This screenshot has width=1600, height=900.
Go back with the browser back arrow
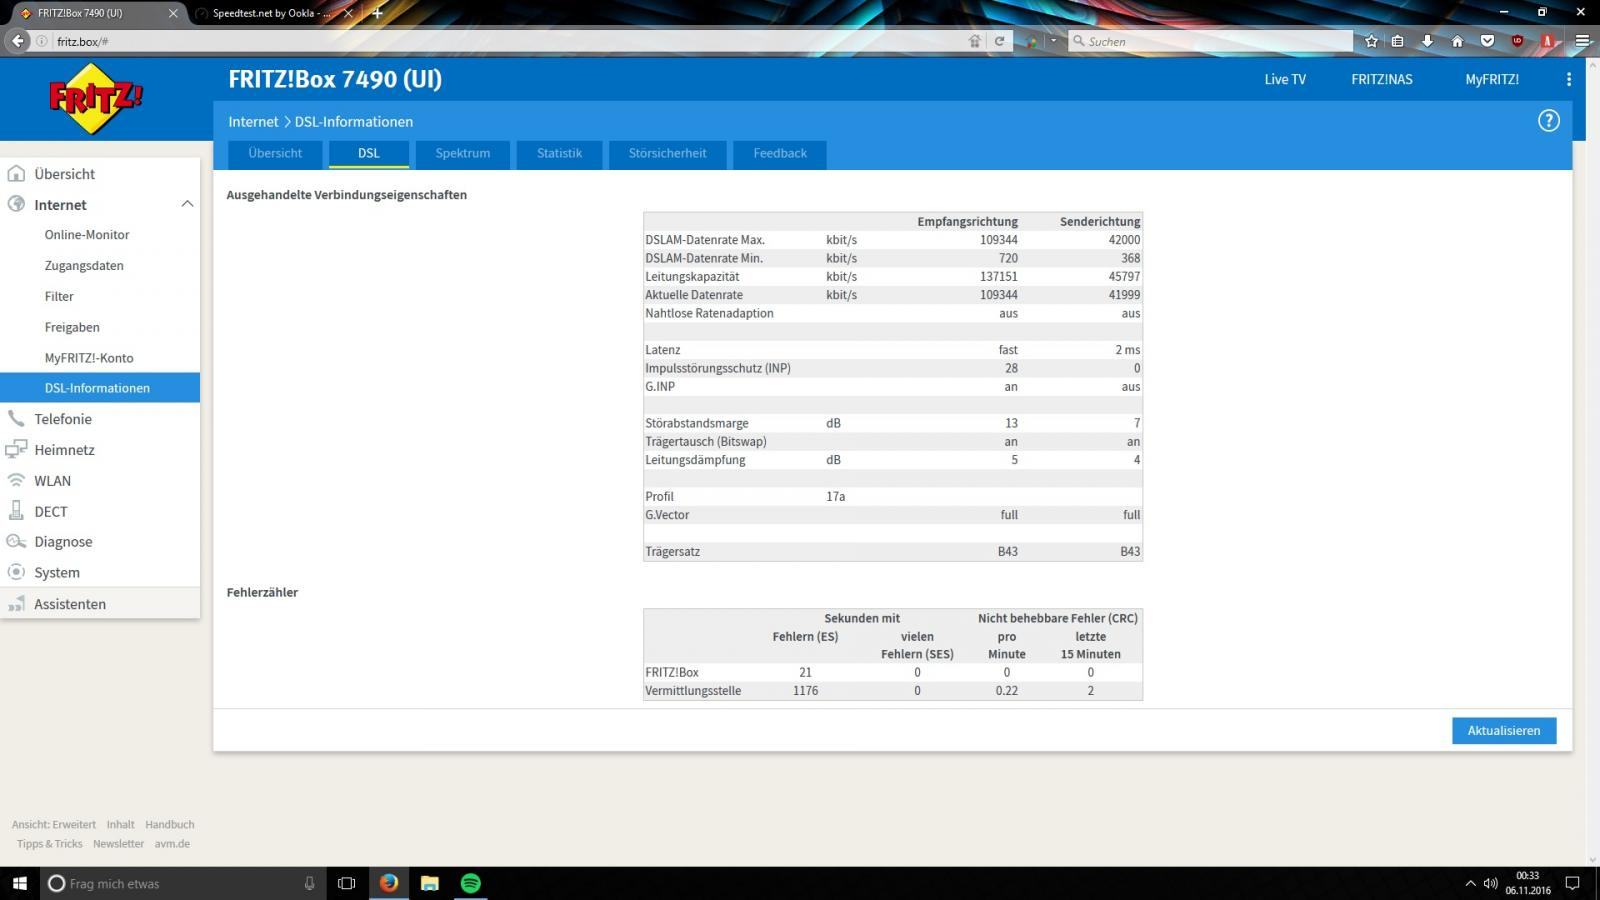click(18, 41)
